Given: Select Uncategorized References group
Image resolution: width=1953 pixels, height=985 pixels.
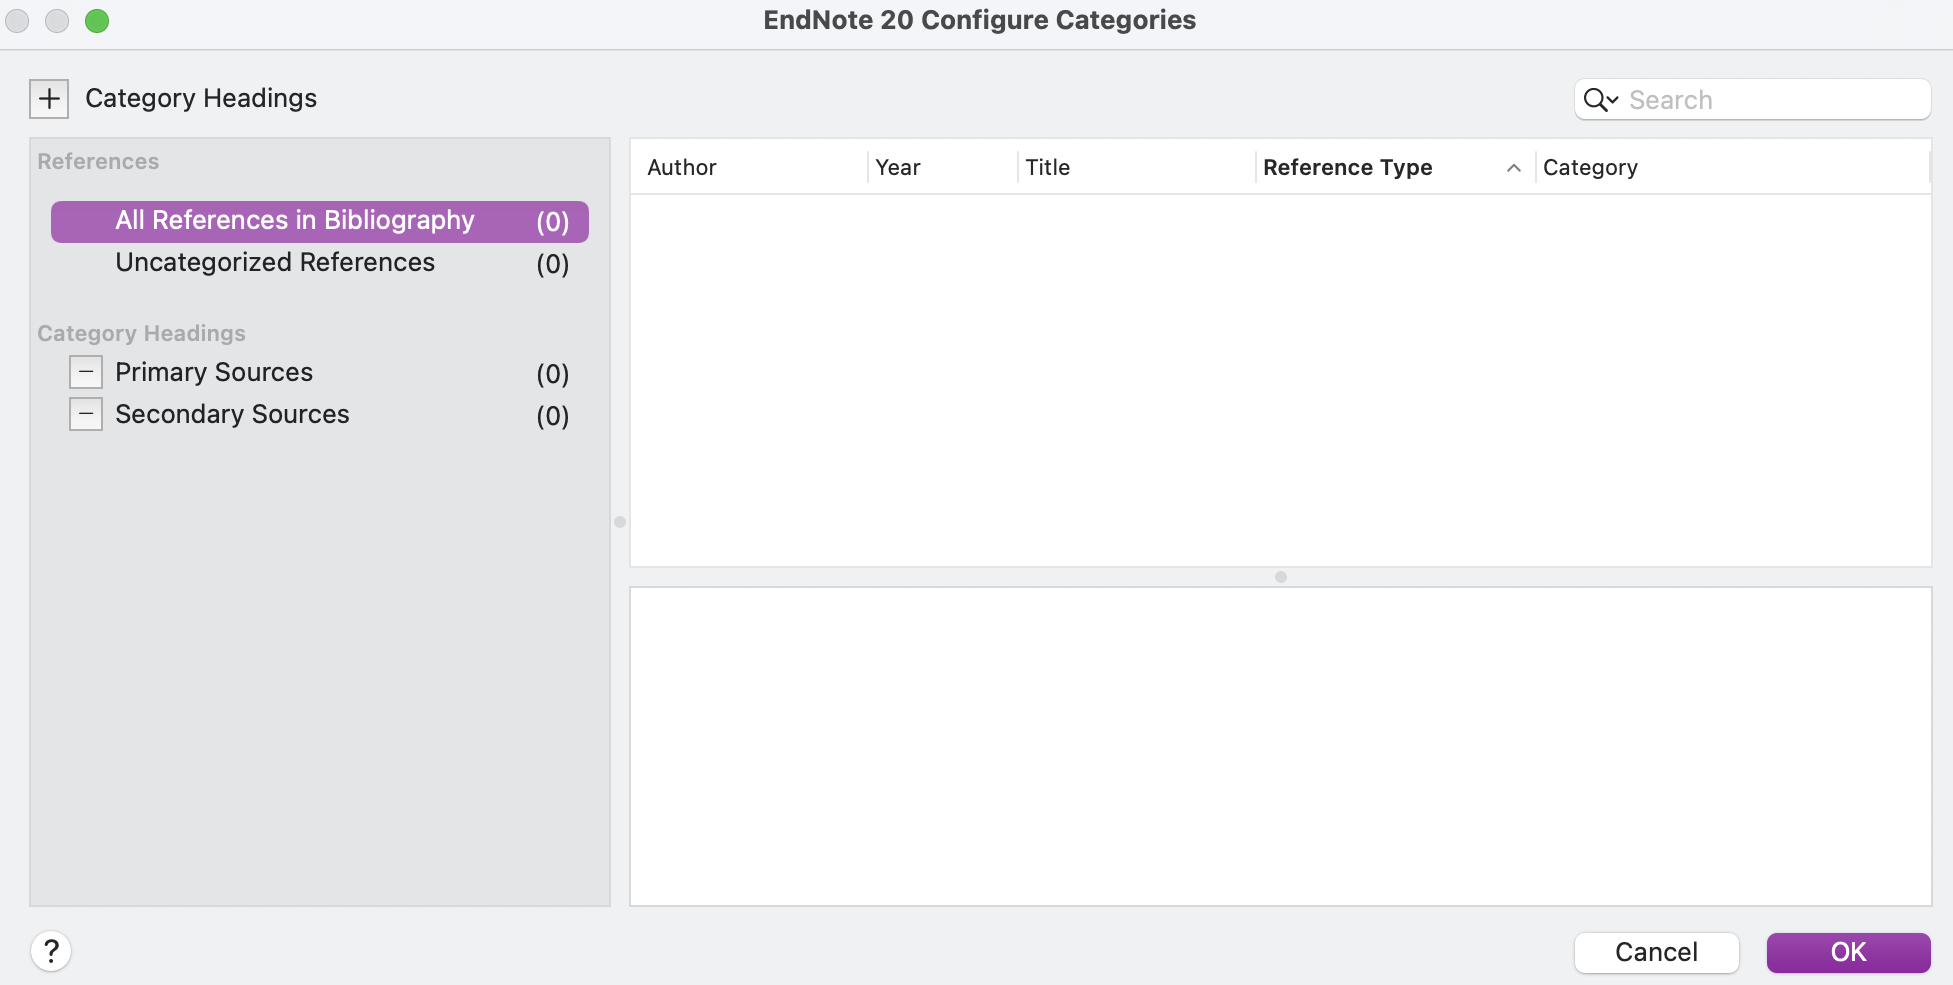Looking at the screenshot, I should (x=275, y=263).
